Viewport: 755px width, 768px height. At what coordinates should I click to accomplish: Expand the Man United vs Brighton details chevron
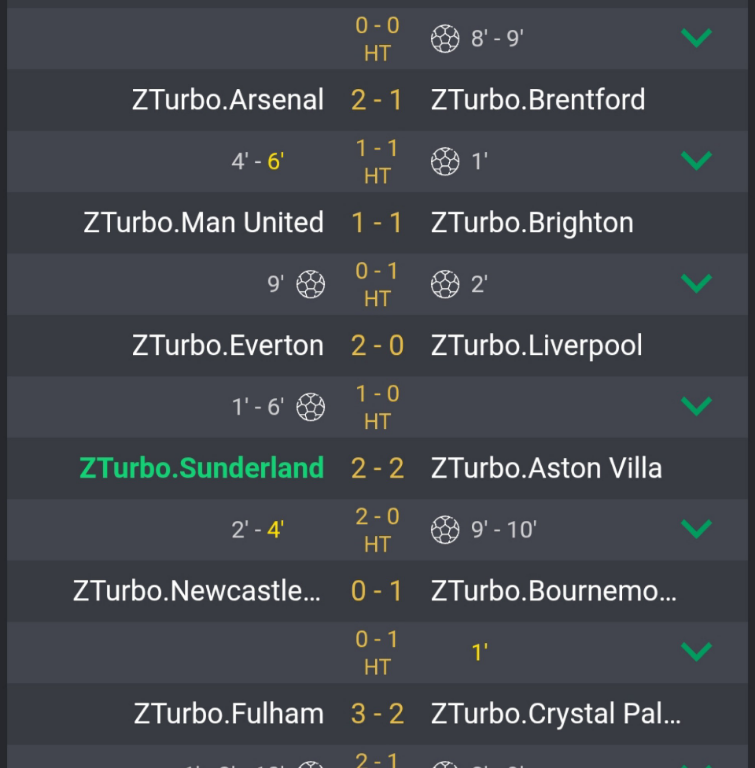696,284
